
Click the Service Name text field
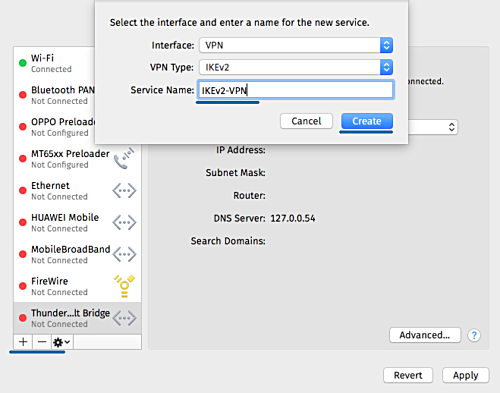click(x=296, y=90)
